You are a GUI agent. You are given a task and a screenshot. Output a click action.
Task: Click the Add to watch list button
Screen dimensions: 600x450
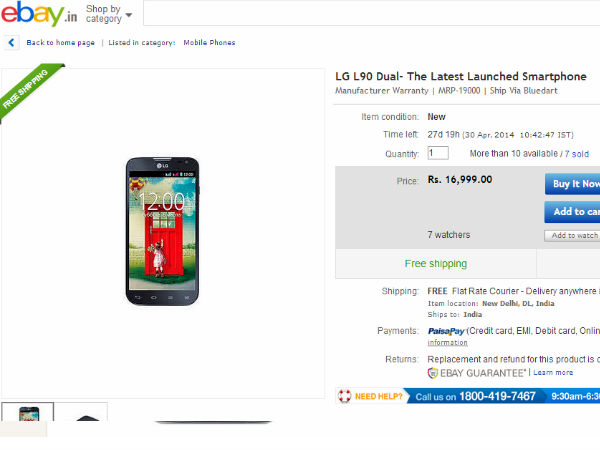click(572, 236)
